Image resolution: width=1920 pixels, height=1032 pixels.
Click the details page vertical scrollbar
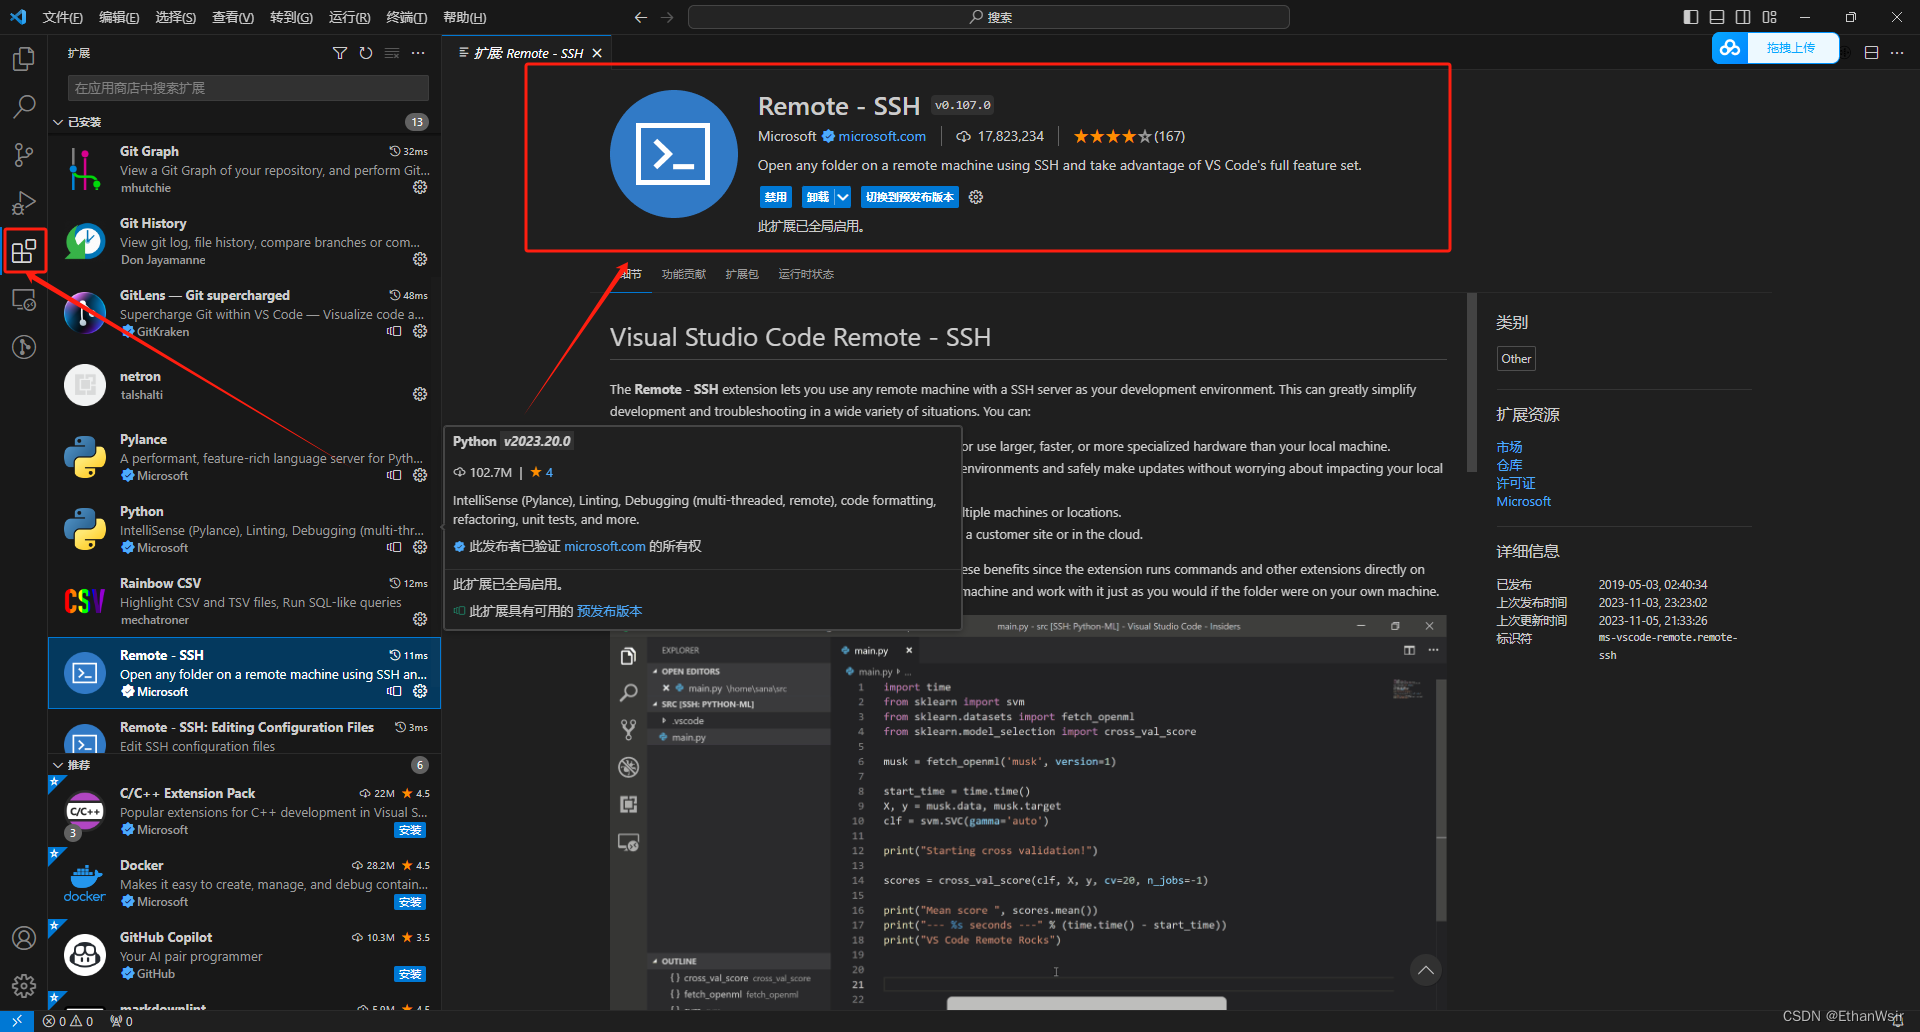pyautogui.click(x=1471, y=380)
